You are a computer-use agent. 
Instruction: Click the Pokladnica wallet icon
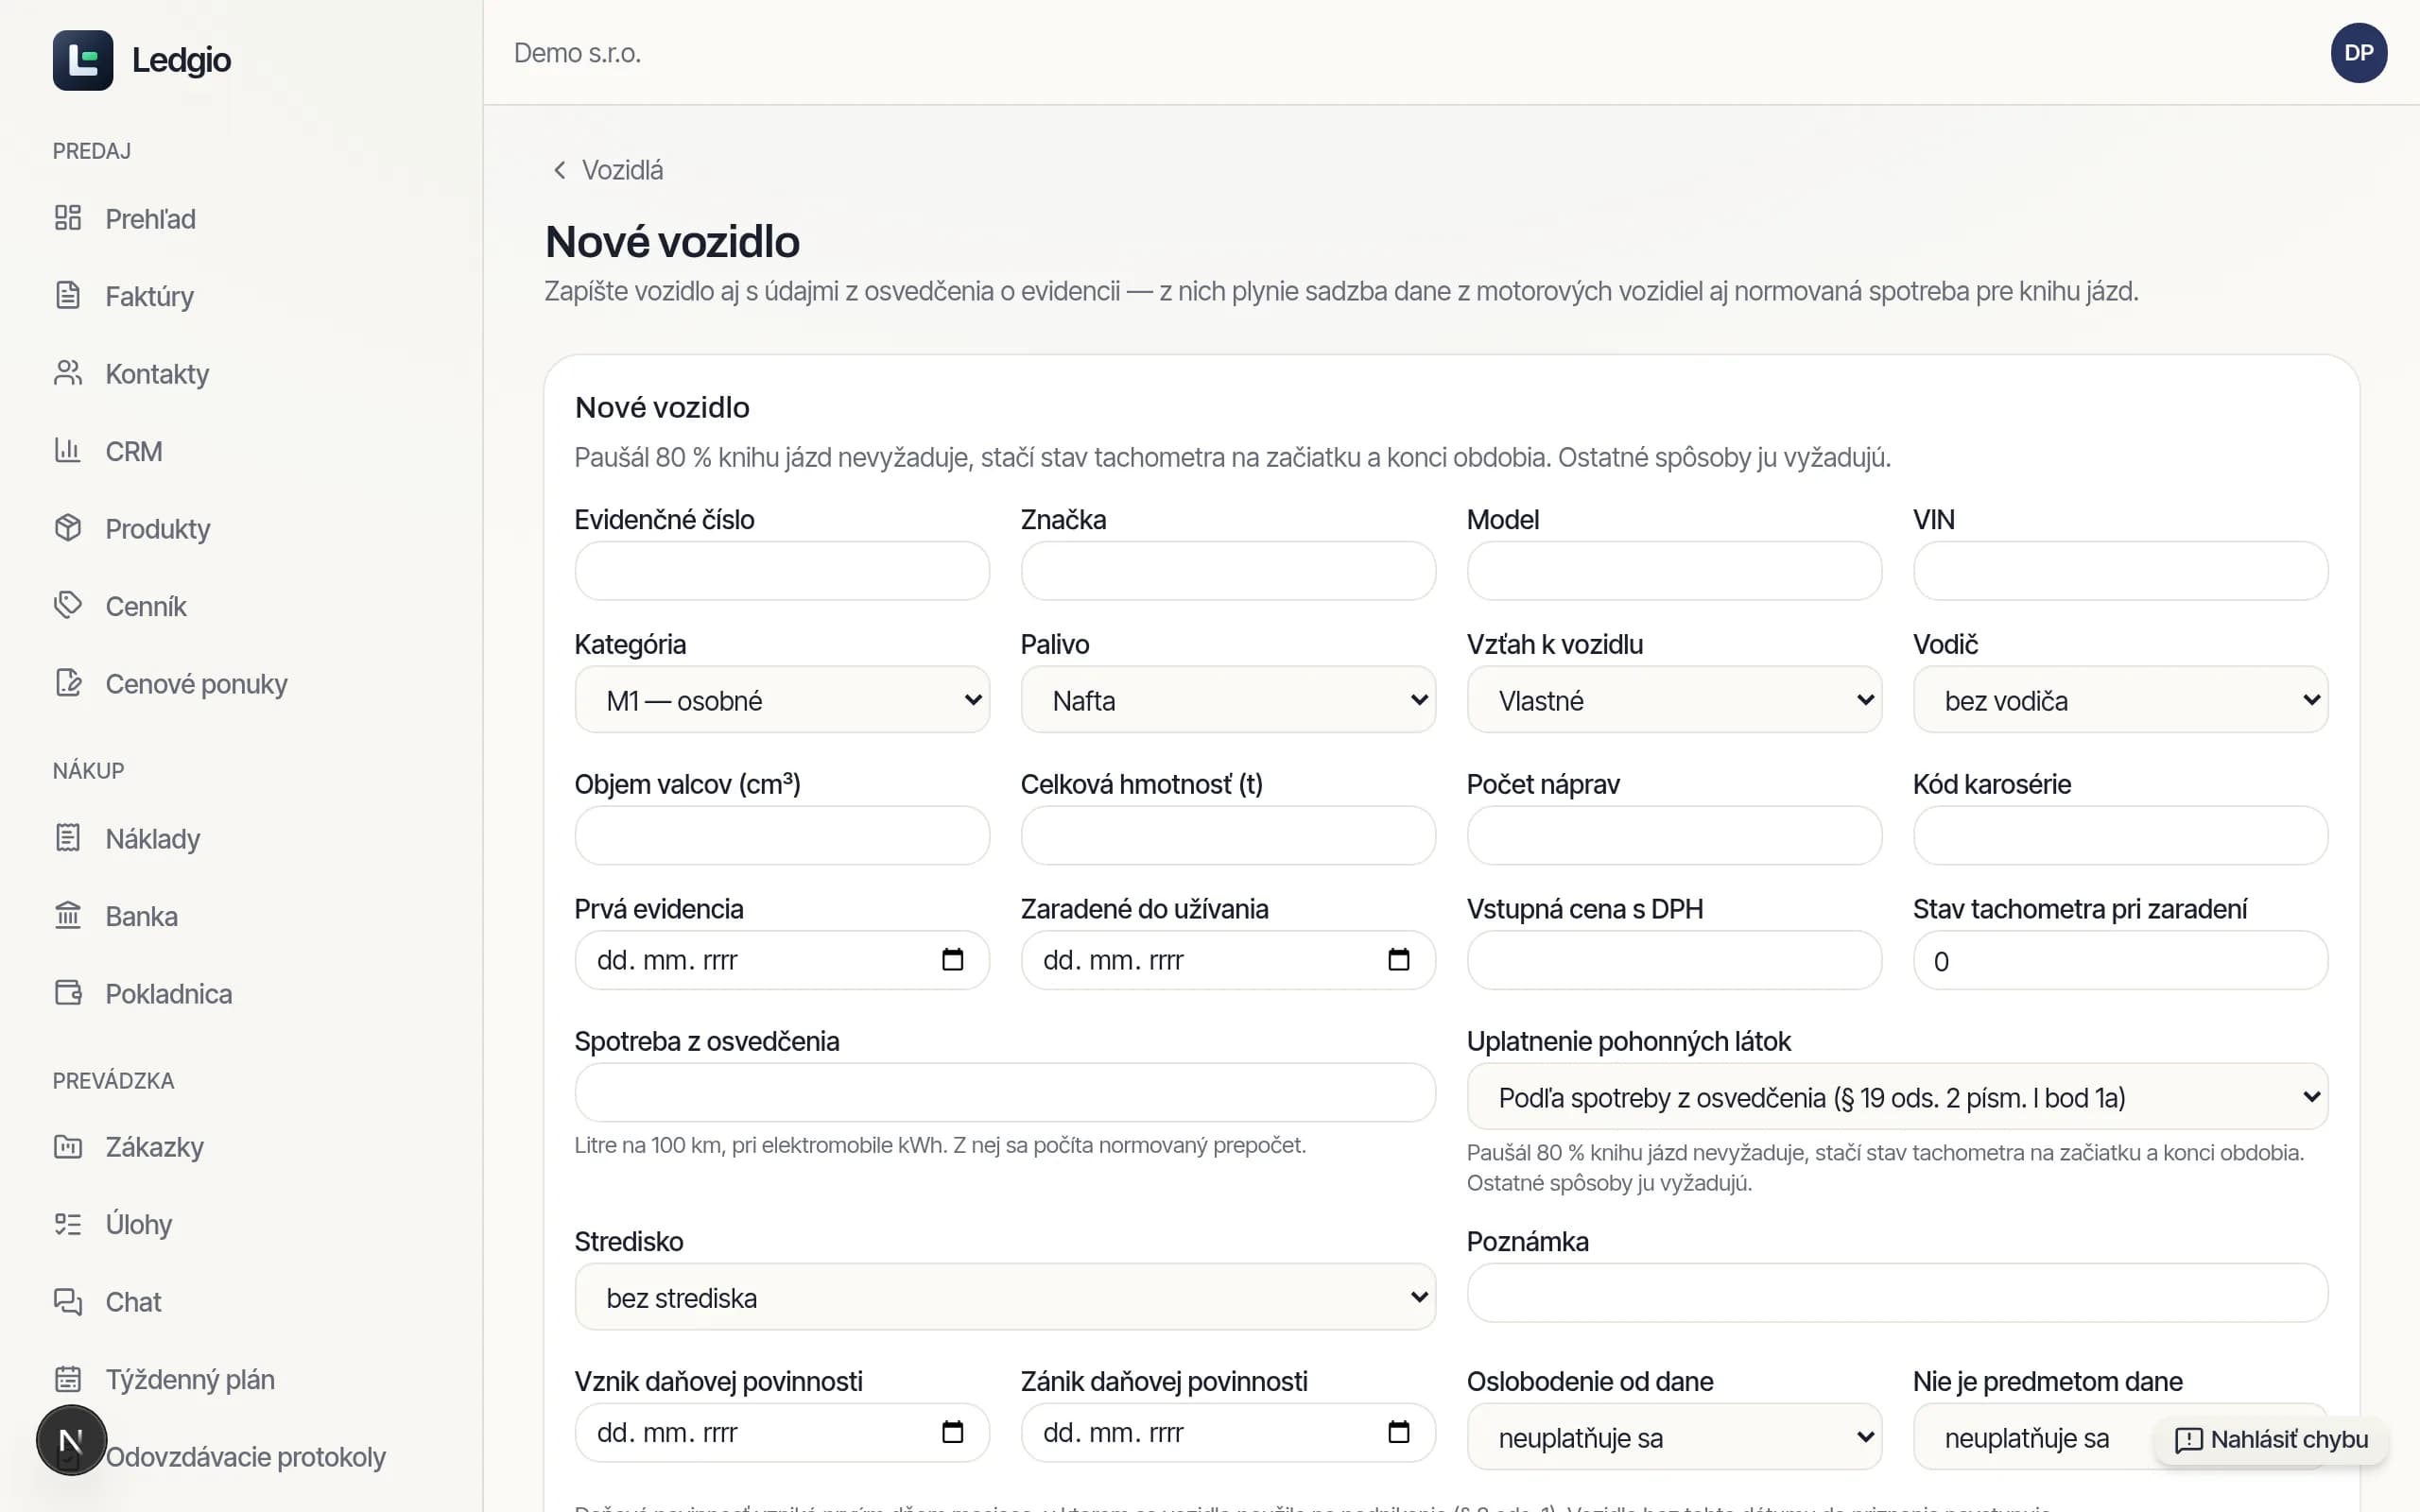(68, 993)
